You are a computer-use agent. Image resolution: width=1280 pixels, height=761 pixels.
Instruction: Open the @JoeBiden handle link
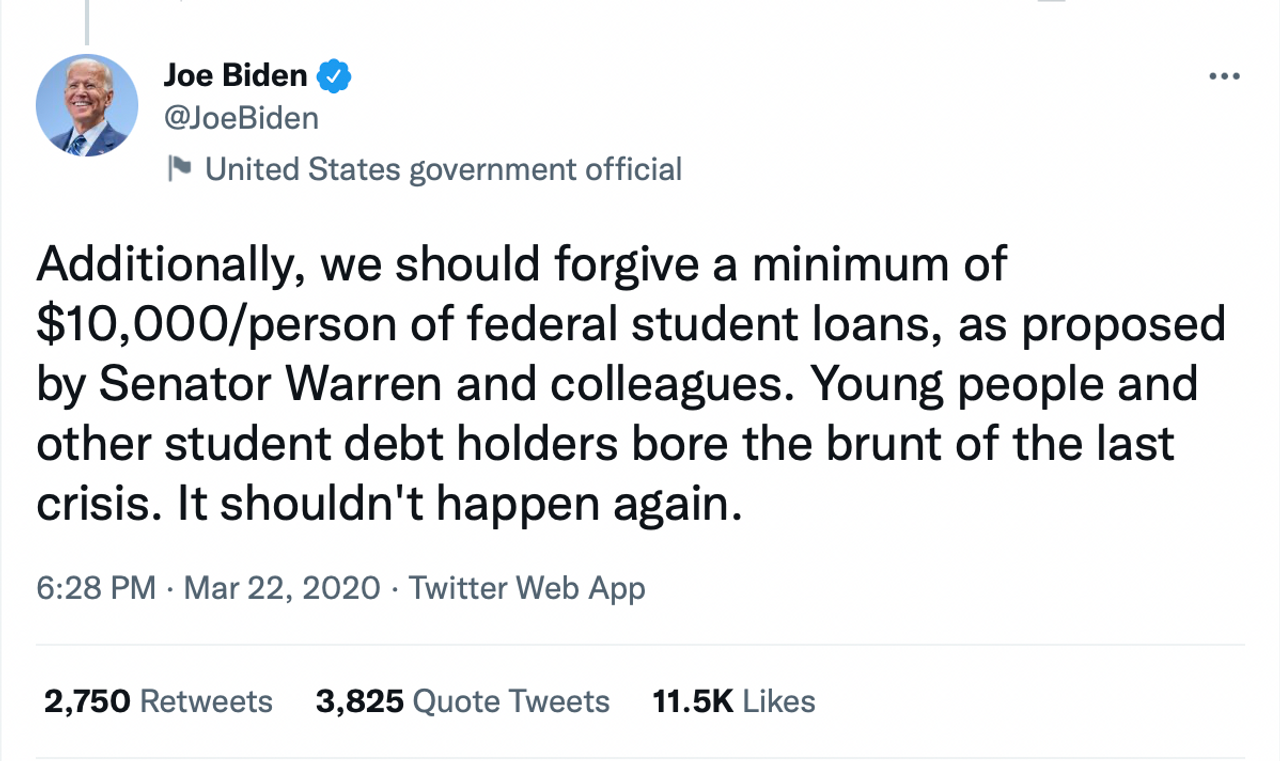[240, 118]
